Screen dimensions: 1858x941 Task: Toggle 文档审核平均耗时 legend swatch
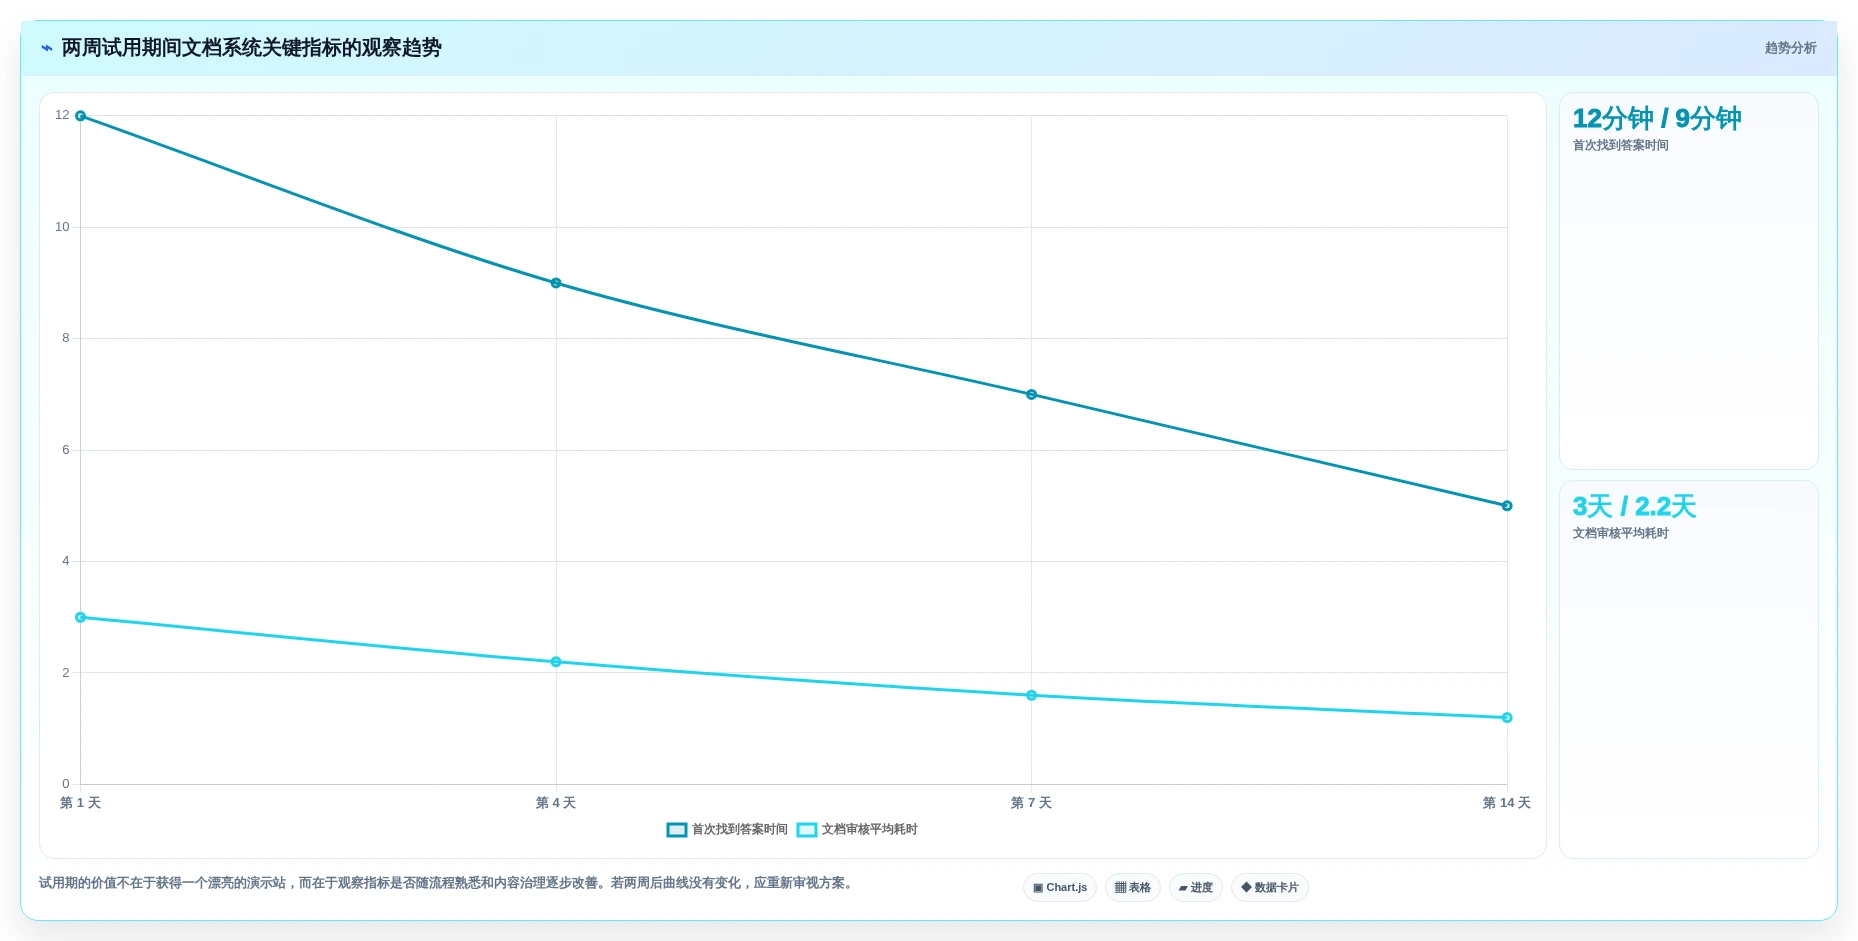807,830
